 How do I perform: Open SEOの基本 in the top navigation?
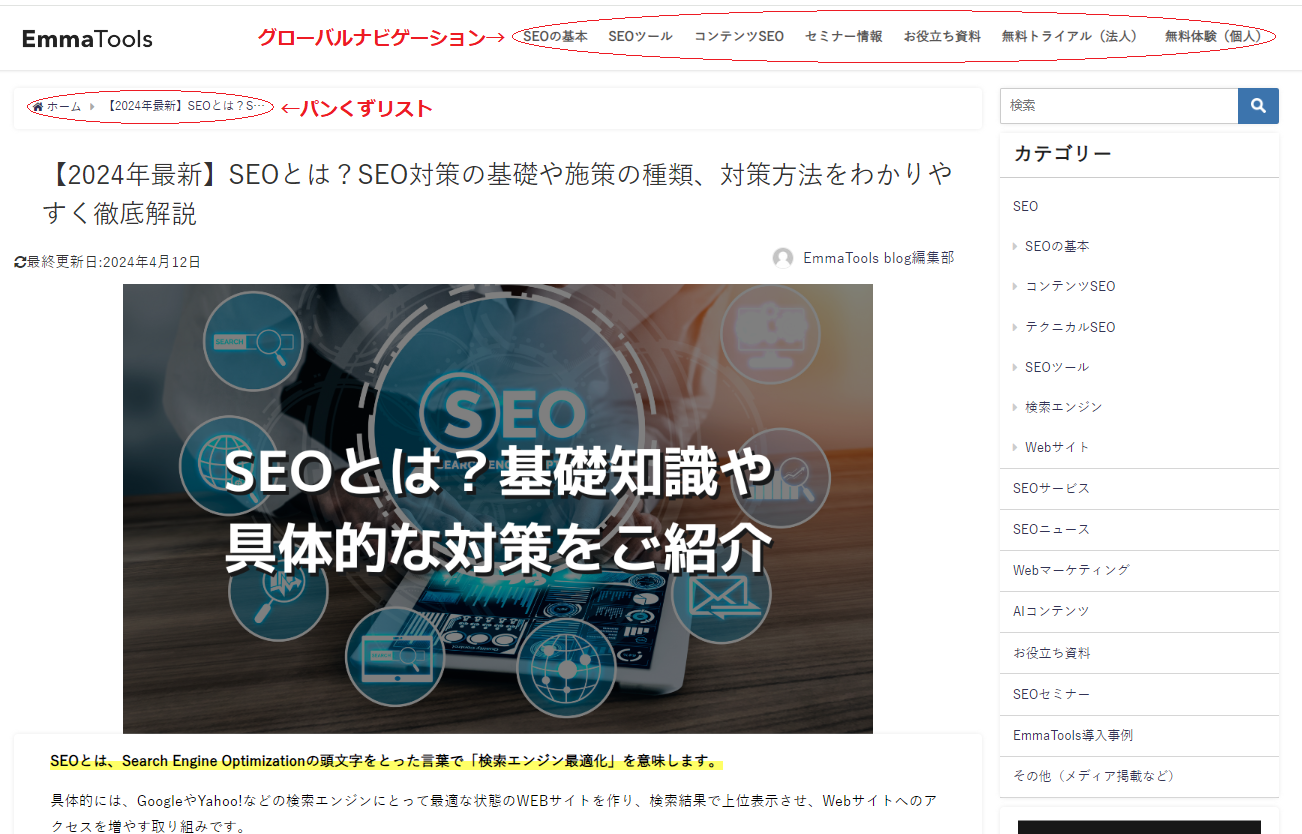point(555,36)
